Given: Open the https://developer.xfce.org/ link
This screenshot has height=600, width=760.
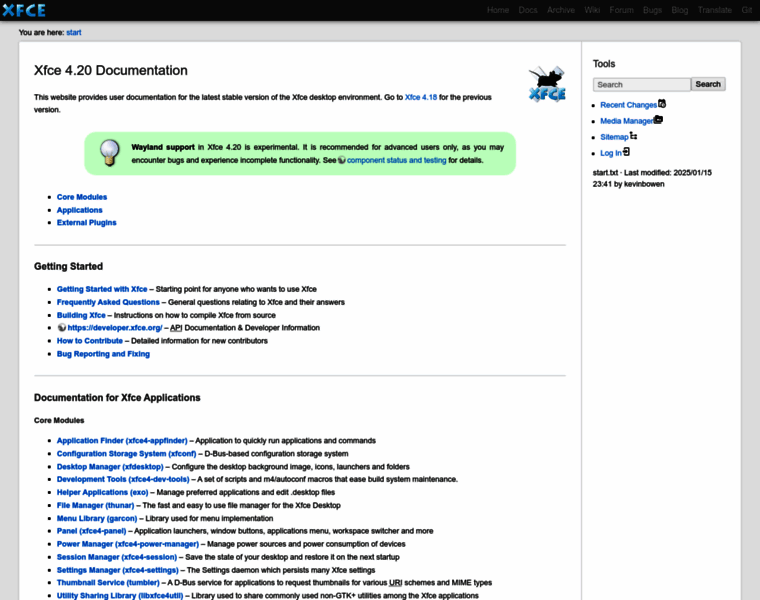Looking at the screenshot, I should coord(115,328).
